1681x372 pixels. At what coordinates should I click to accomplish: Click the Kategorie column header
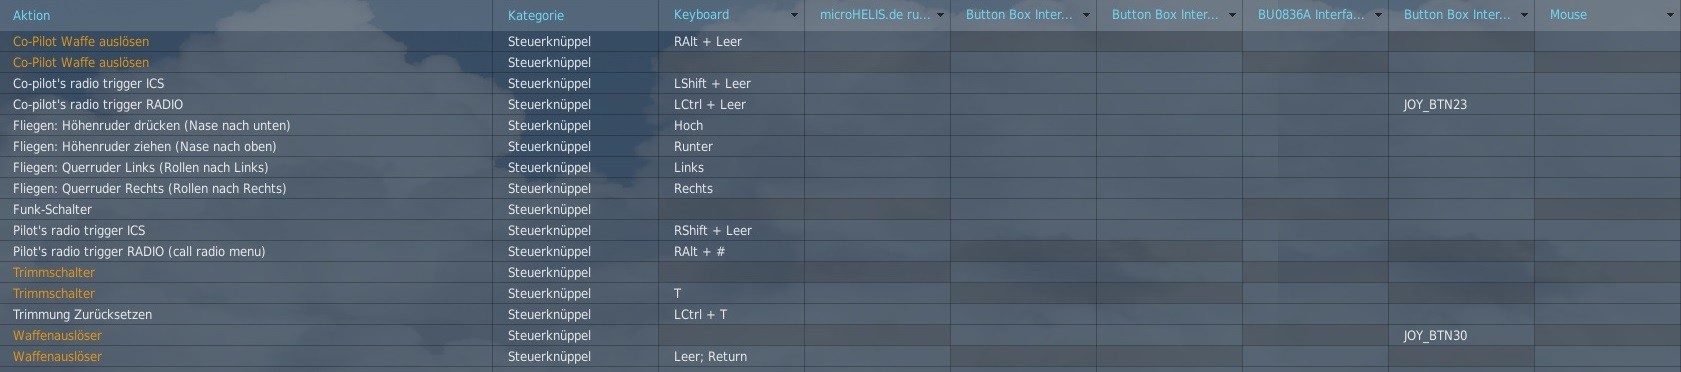[575, 15]
